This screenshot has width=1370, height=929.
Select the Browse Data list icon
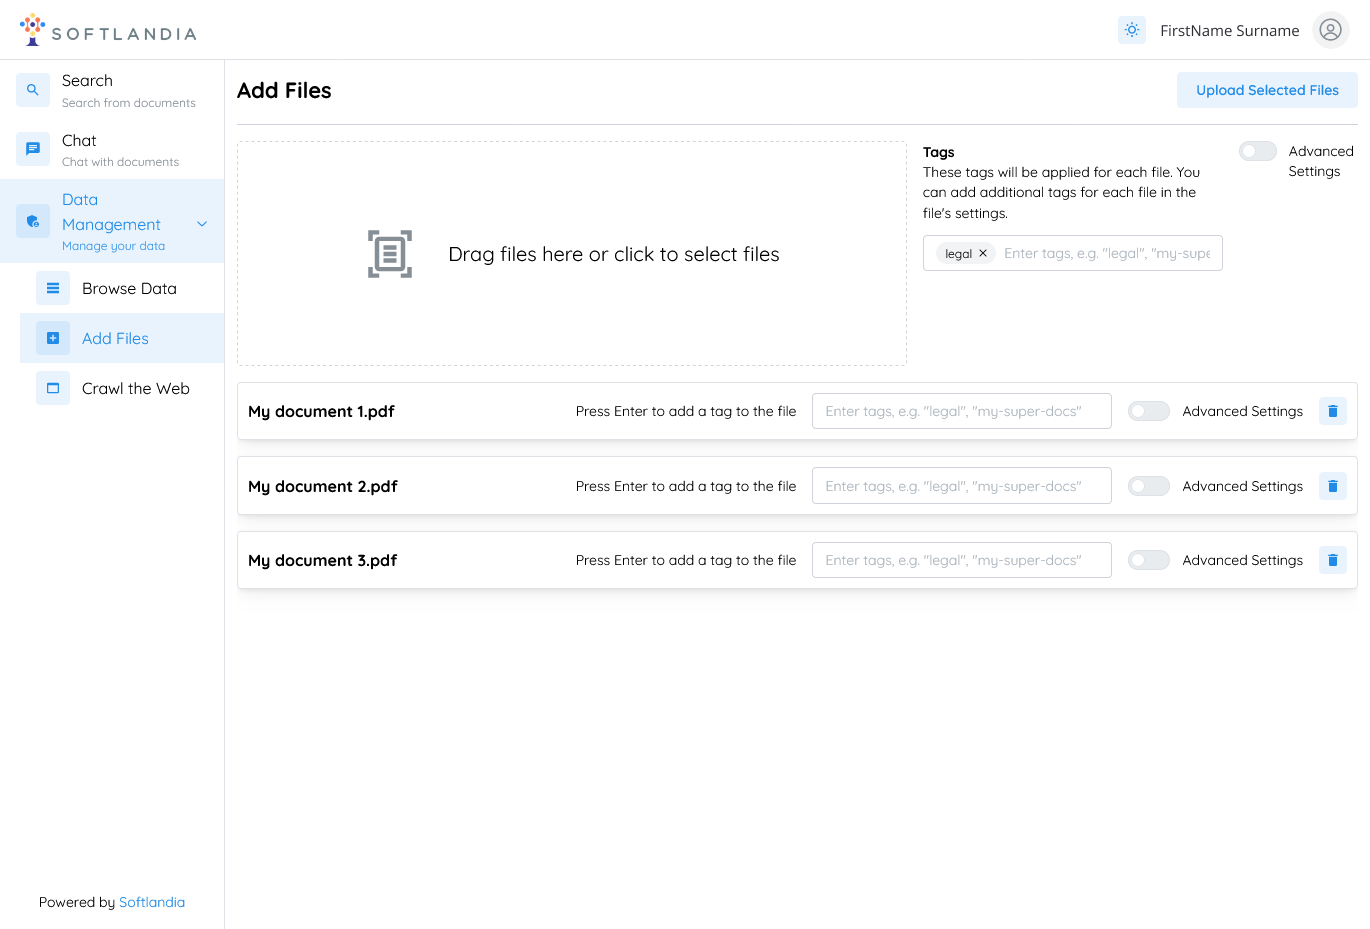[x=52, y=288]
